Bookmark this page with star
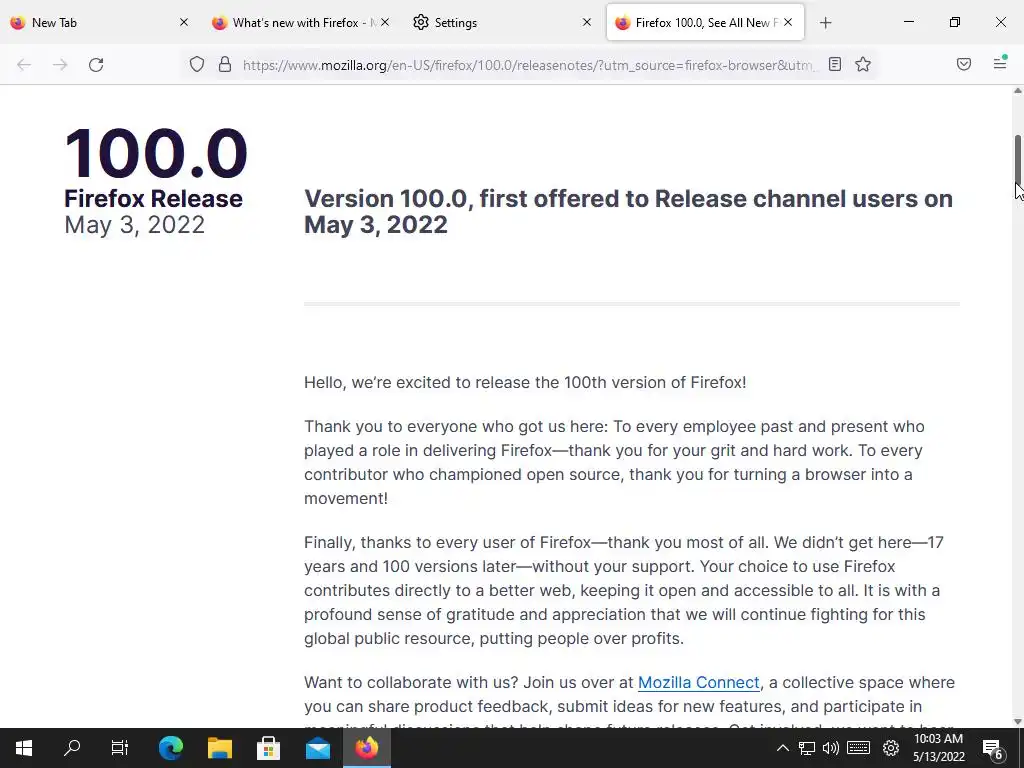This screenshot has height=768, width=1024. click(x=863, y=64)
